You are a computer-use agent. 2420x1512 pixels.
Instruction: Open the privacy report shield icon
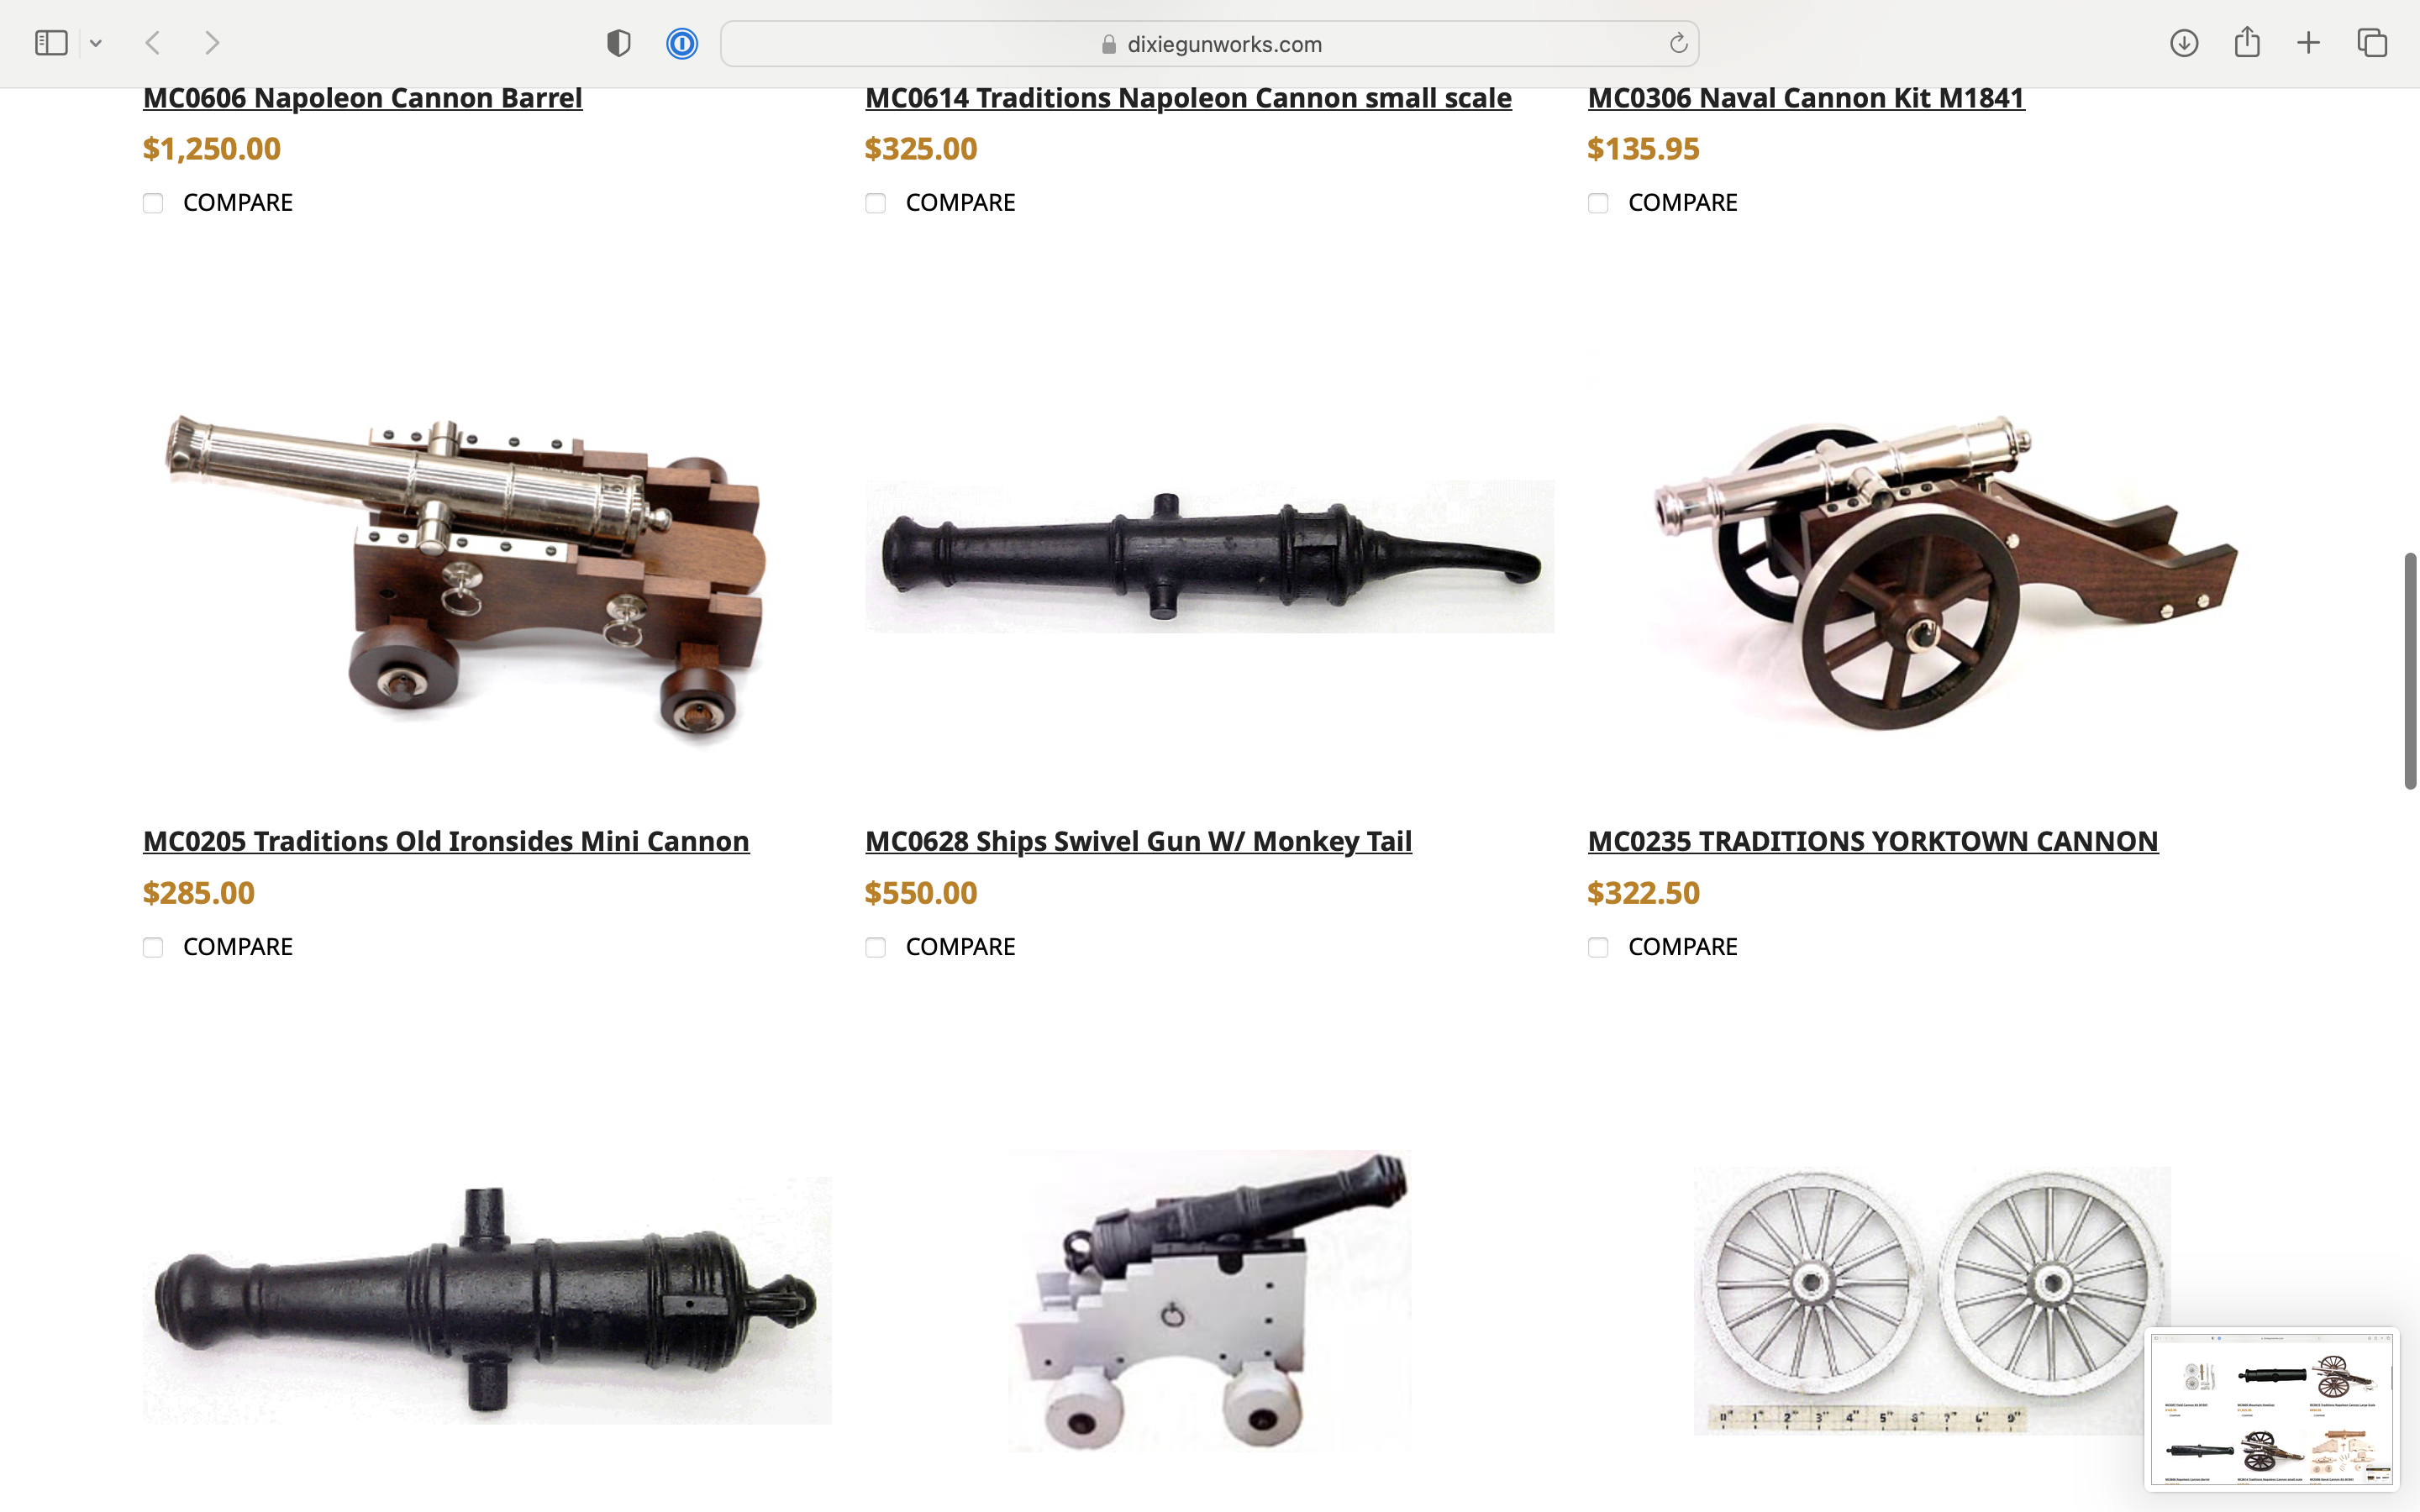pyautogui.click(x=619, y=43)
